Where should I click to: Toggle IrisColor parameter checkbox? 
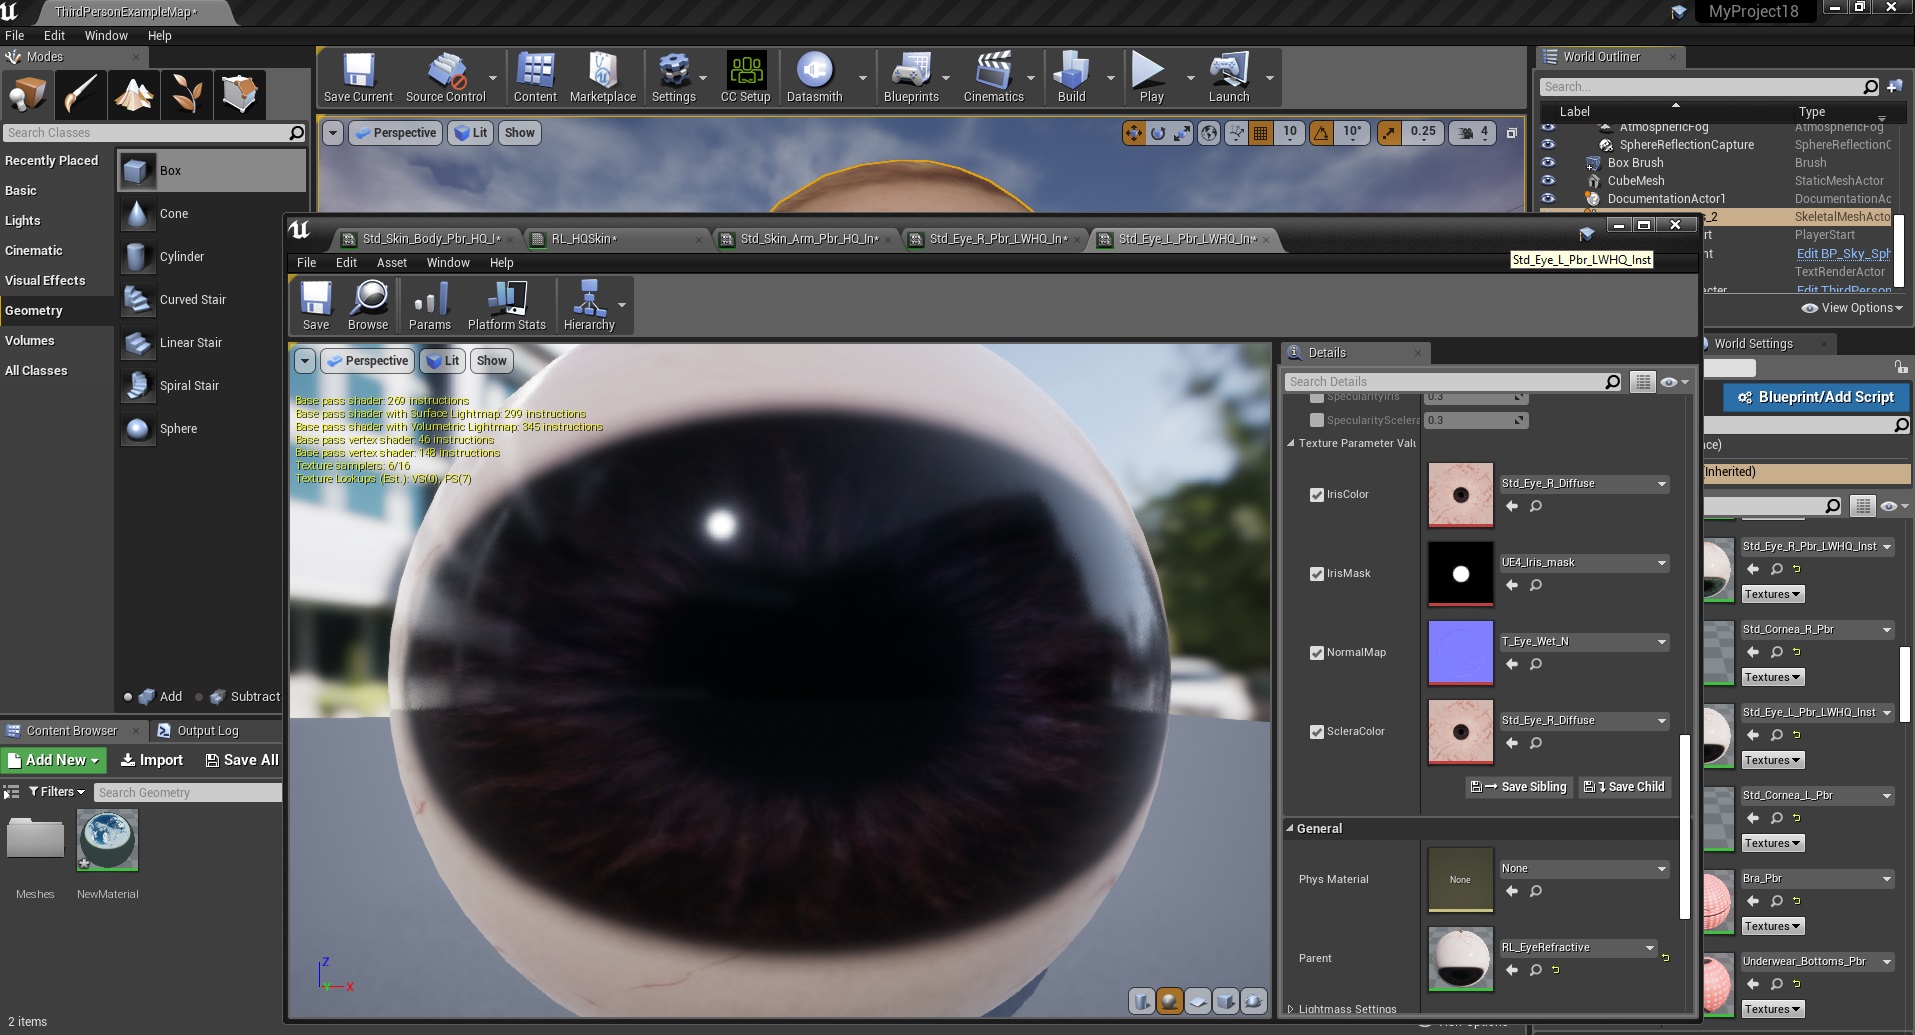click(x=1317, y=495)
